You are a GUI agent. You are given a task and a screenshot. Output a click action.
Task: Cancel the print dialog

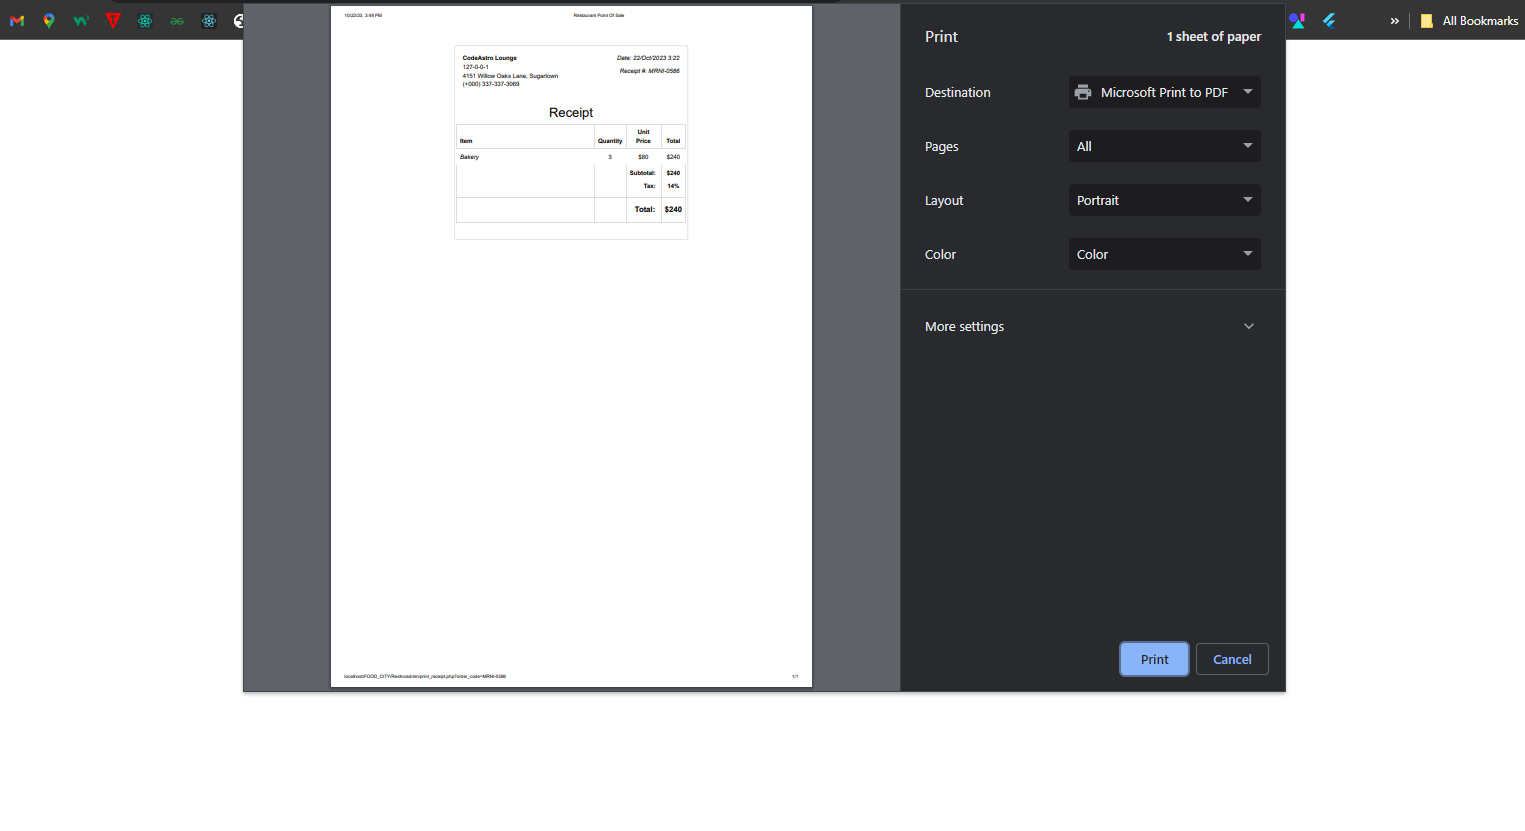1232,659
